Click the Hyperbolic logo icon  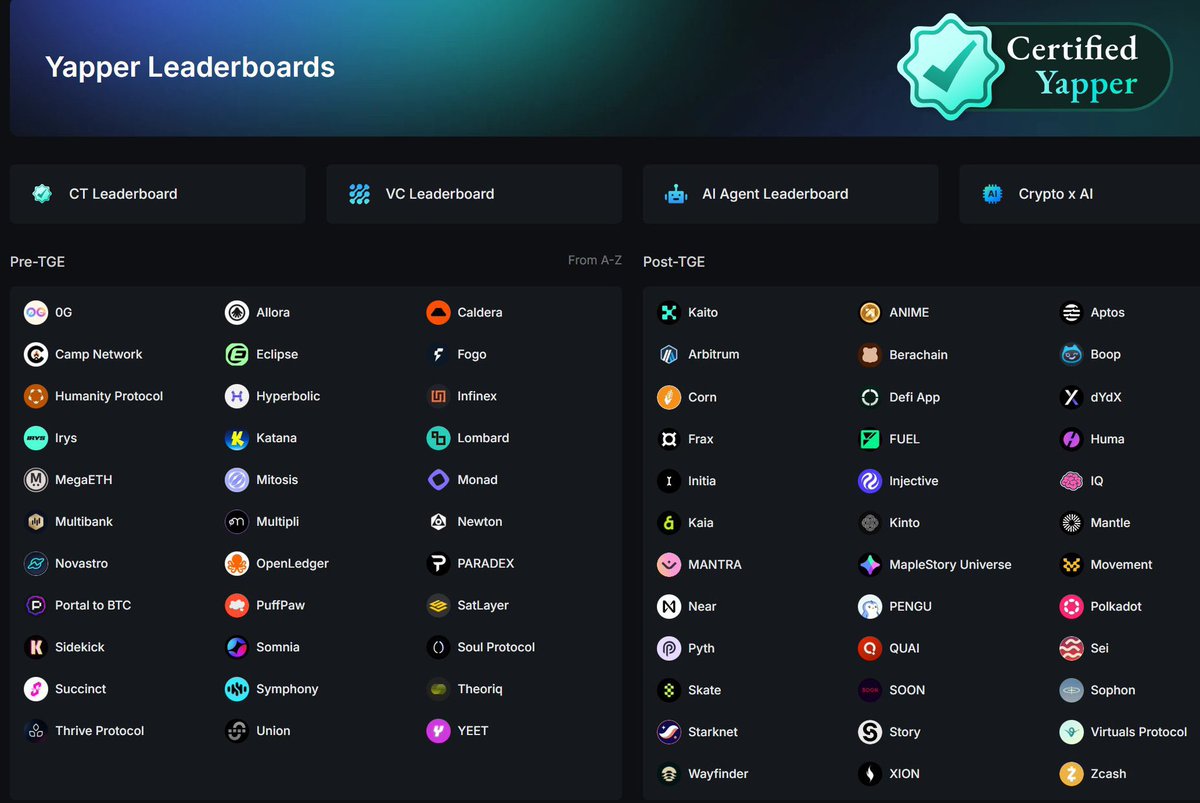click(237, 397)
